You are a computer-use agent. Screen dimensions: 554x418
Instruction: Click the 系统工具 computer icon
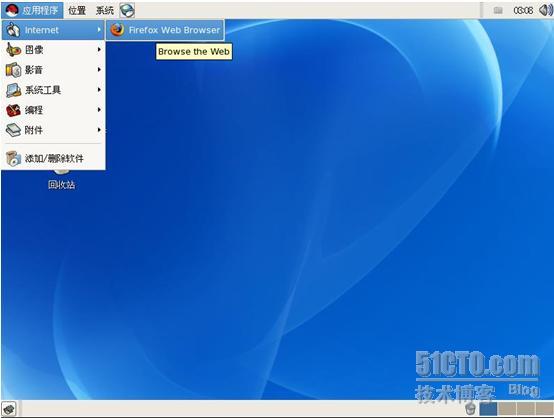13,90
